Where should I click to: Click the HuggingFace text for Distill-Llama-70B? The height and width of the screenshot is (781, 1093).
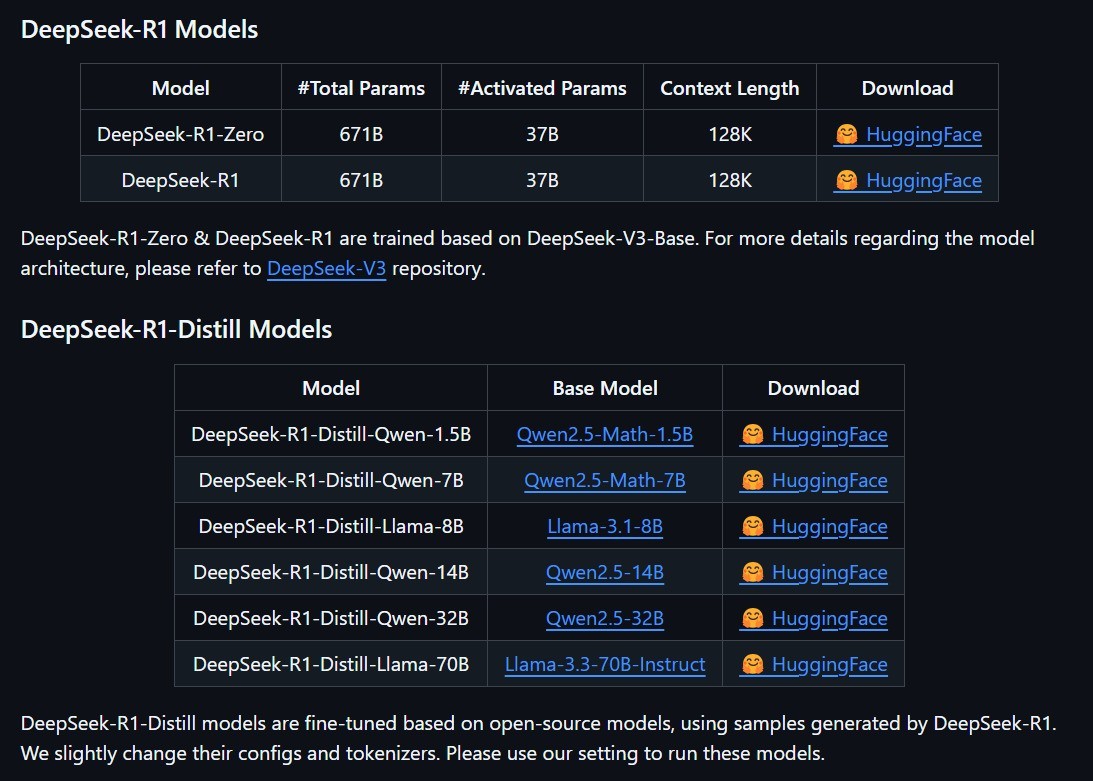click(x=830, y=665)
